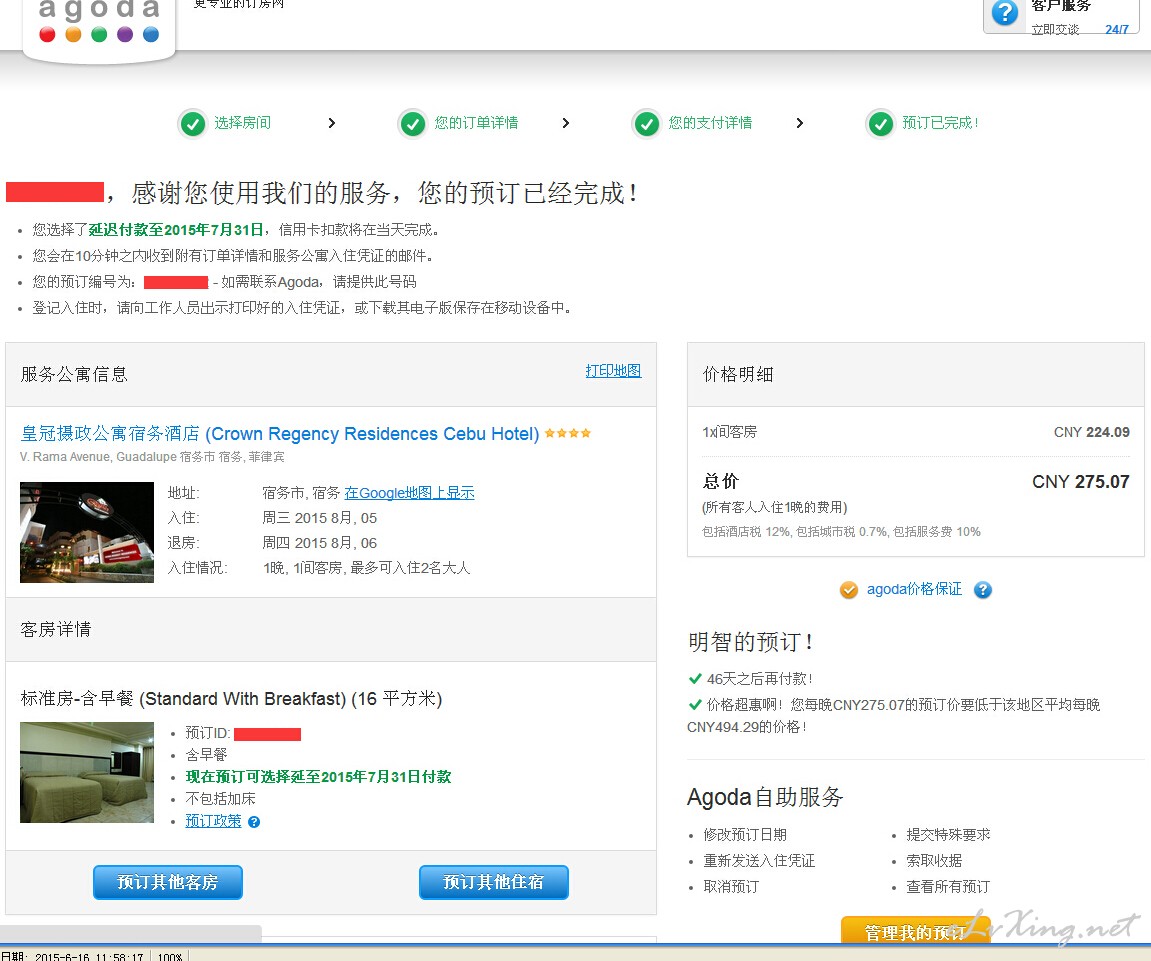The width and height of the screenshot is (1151, 961).
Task: Select 索取收据 option
Action: coord(934,860)
